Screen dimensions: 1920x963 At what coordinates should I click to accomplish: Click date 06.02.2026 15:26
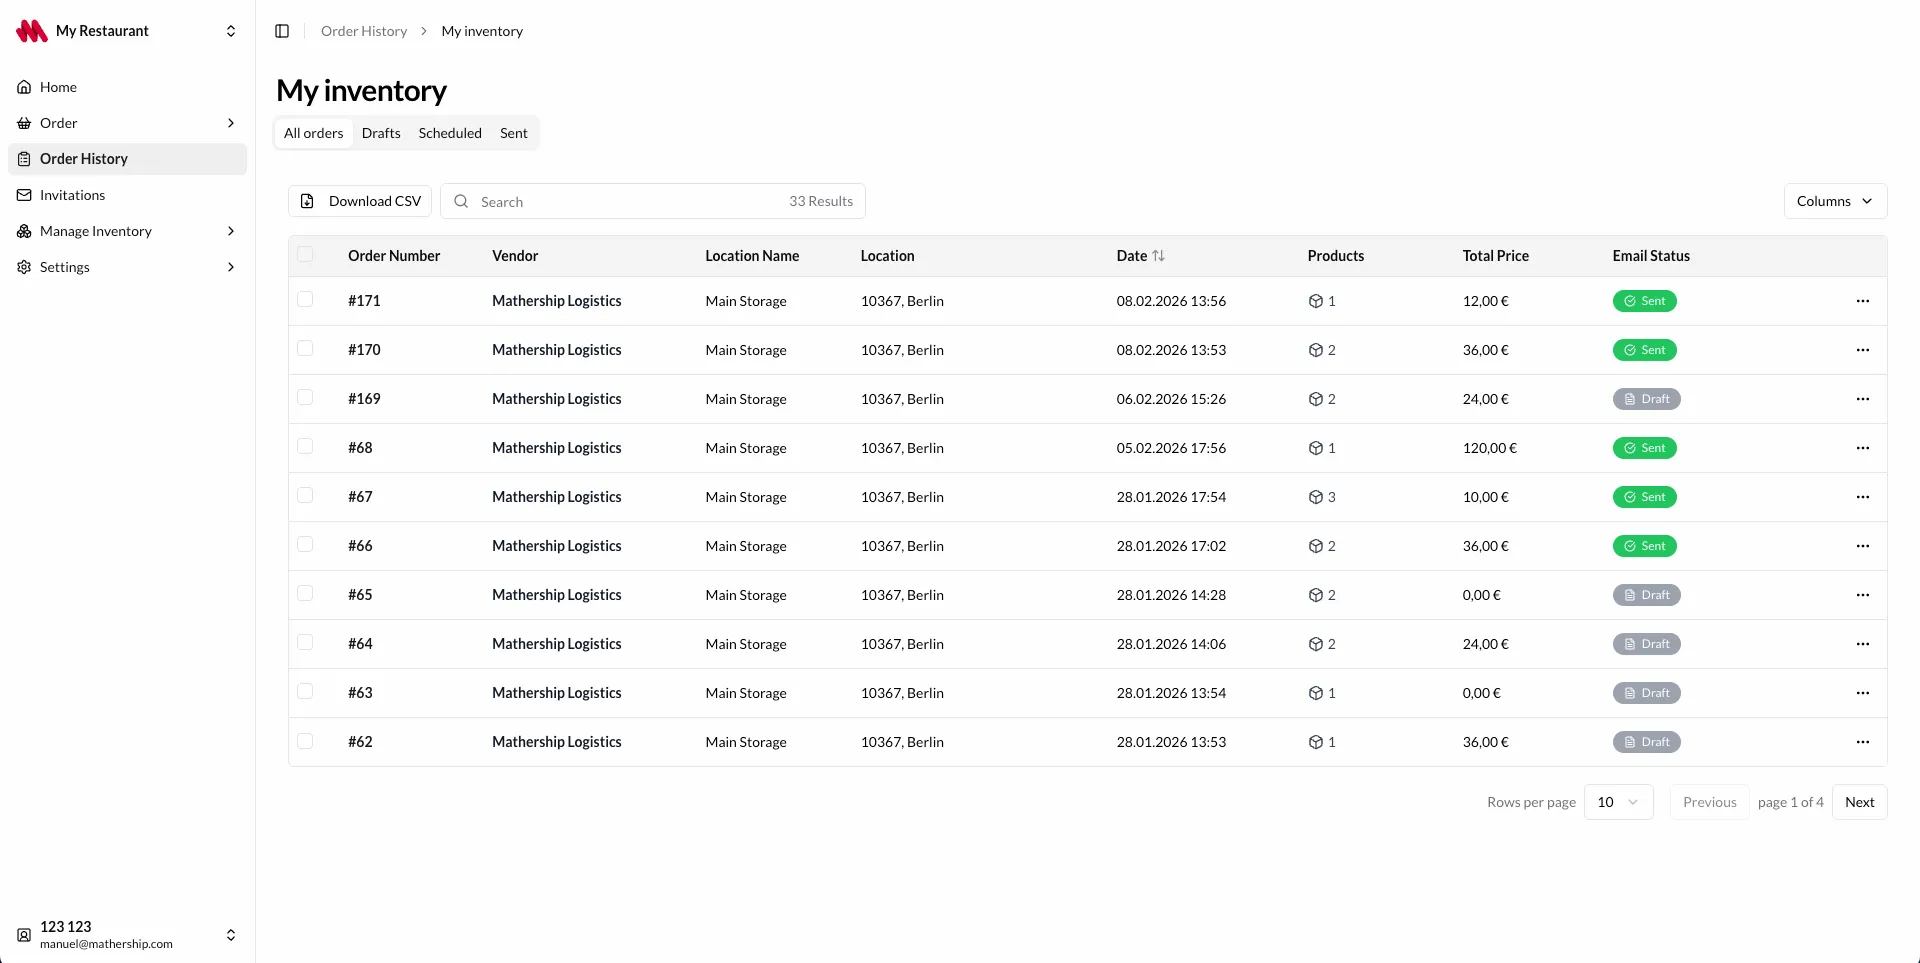click(x=1171, y=399)
